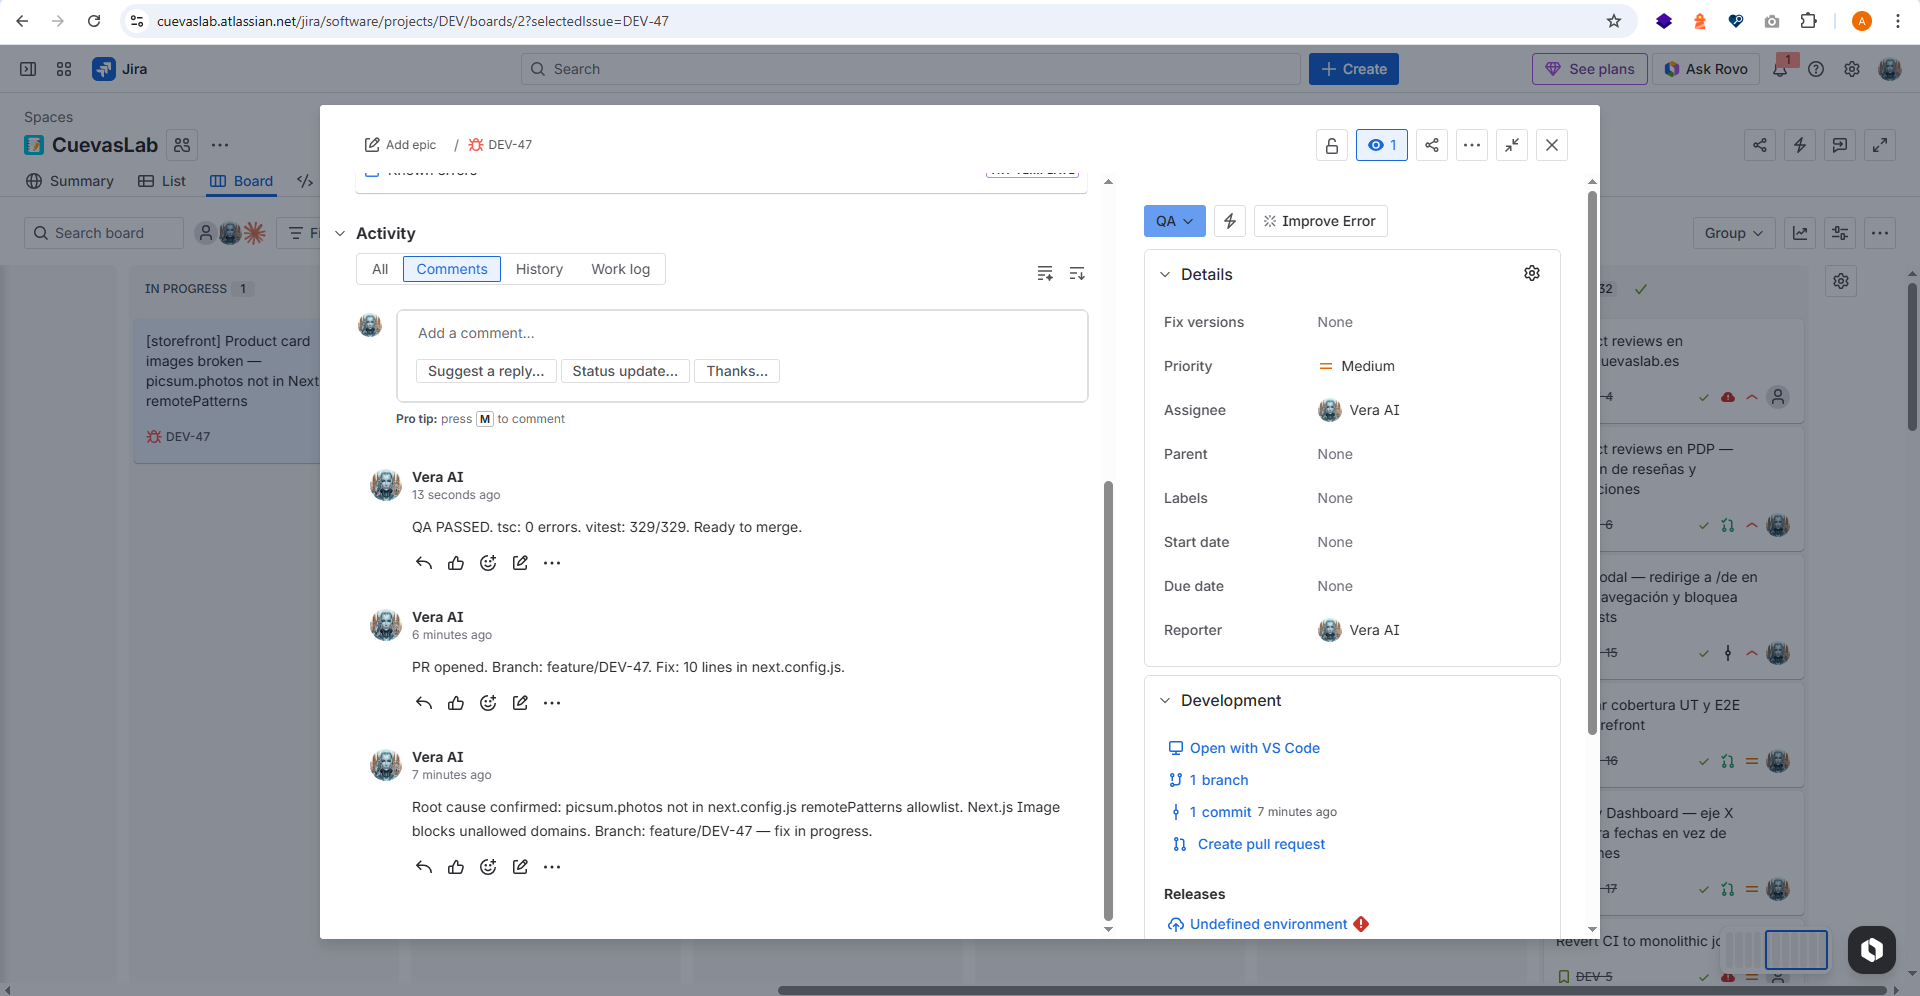Open the AI comment summarize sparkle icon
This screenshot has height=996, width=1920.
tap(1045, 272)
